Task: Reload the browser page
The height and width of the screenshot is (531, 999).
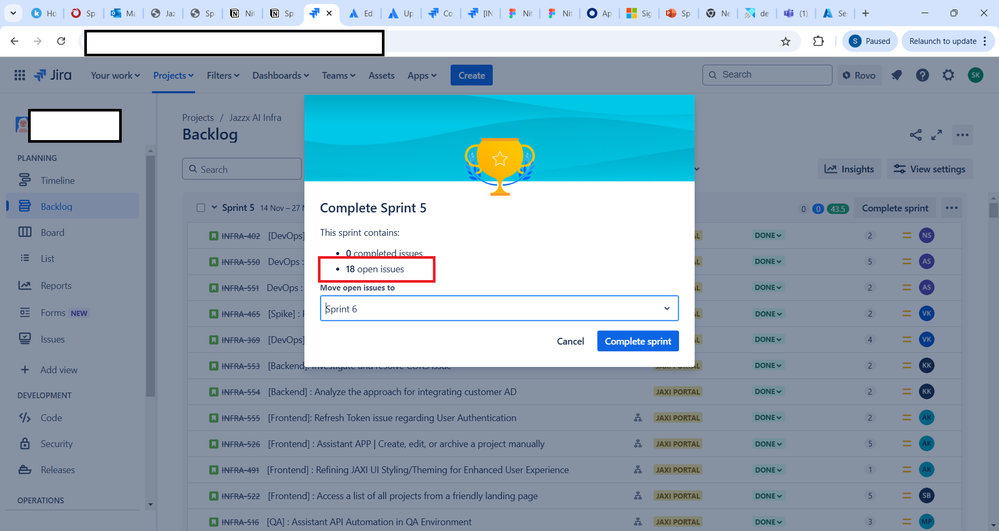Action: 61,41
